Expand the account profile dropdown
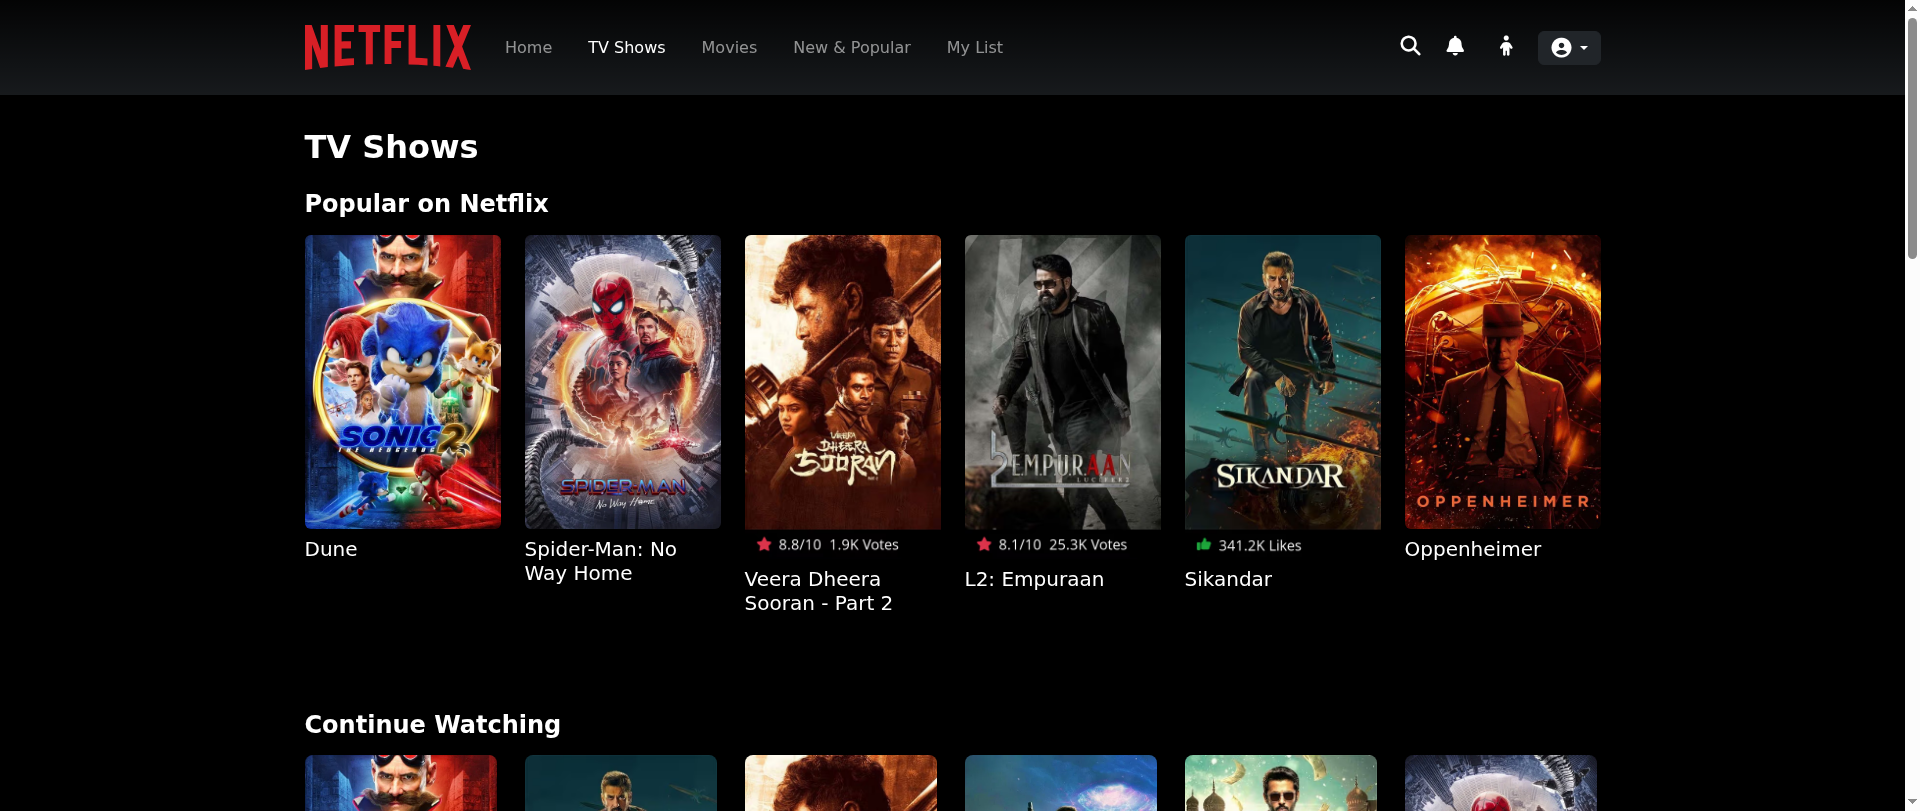 [x=1569, y=48]
